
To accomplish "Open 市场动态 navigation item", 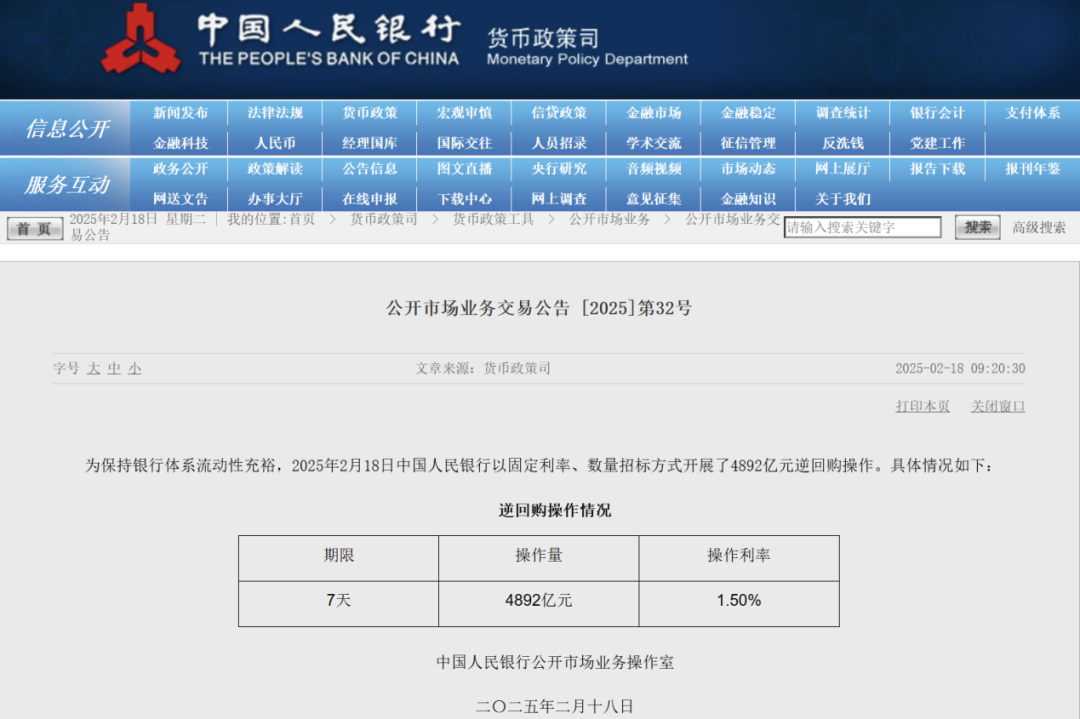I will 748,169.
